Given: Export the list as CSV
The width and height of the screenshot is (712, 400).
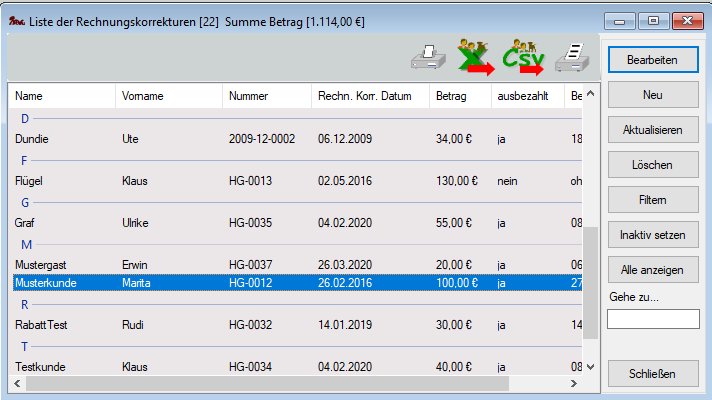Looking at the screenshot, I should (x=523, y=58).
